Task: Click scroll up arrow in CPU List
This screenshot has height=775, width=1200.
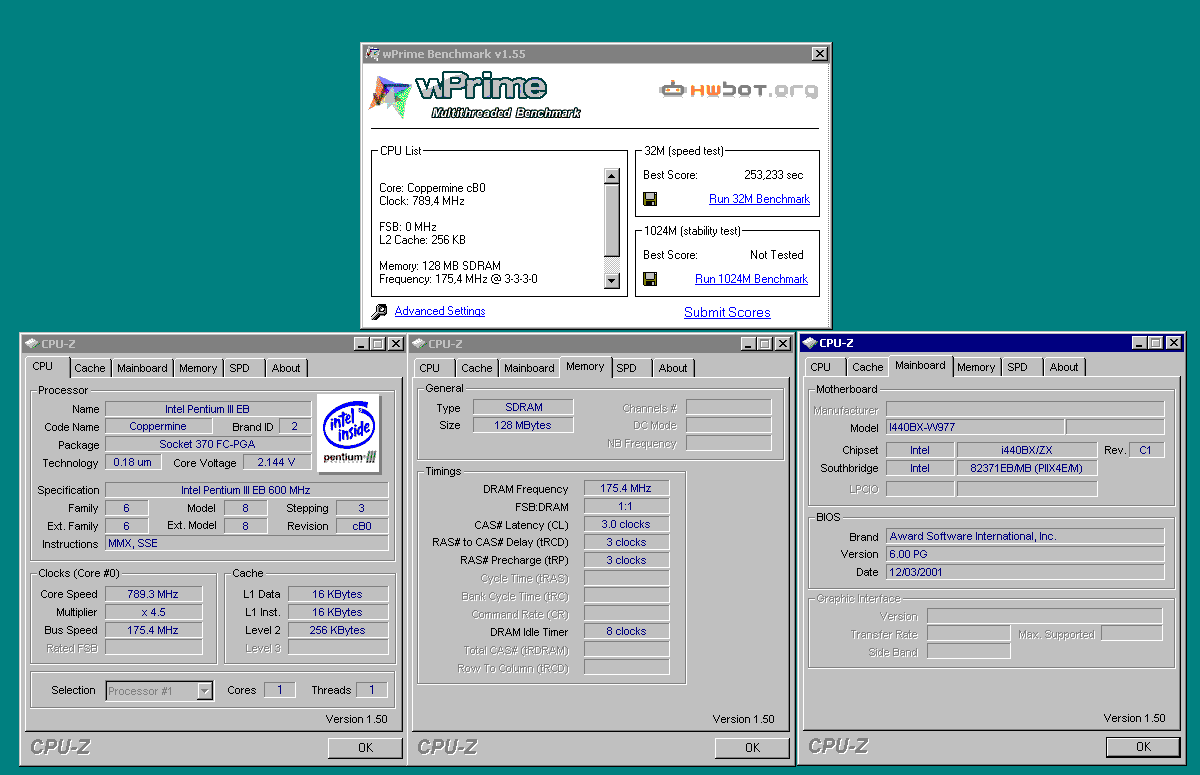Action: (612, 177)
